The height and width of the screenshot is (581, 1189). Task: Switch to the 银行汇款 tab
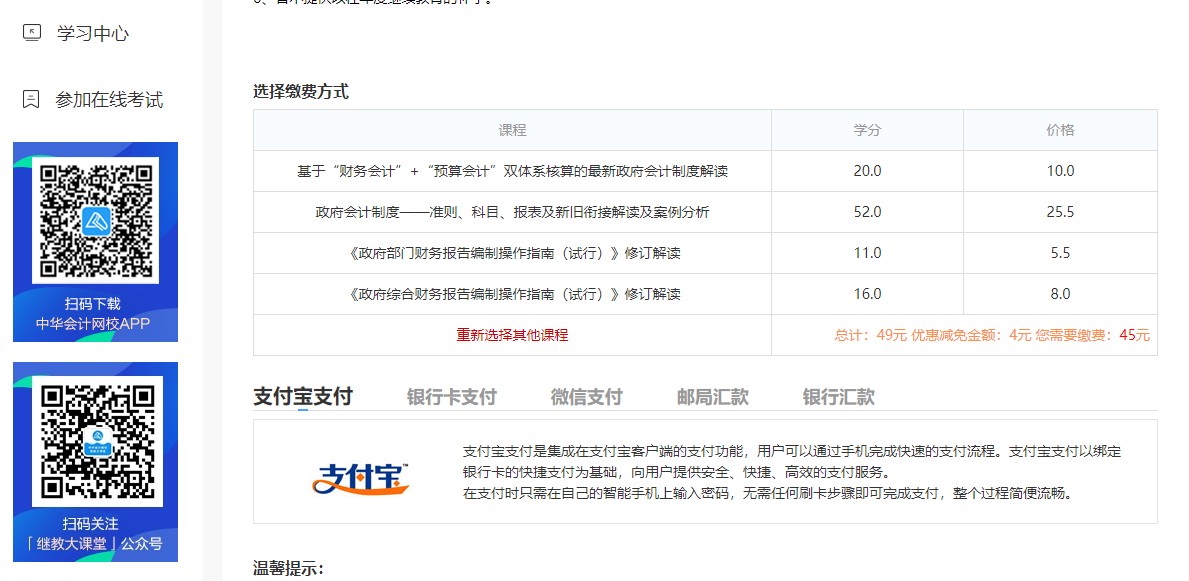coord(838,396)
